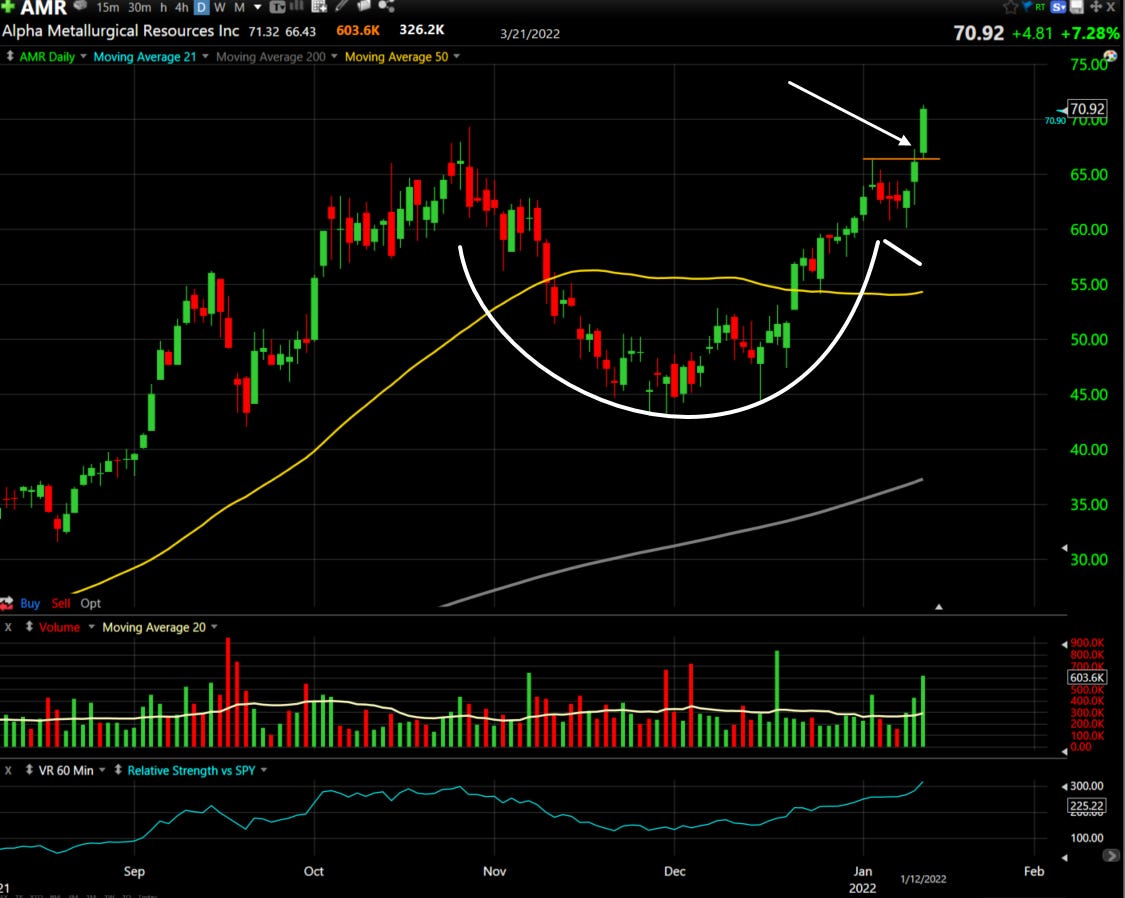Viewport: 1125px width, 898px height.
Task: Select the Daily (D) timeframe
Action: tap(202, 7)
